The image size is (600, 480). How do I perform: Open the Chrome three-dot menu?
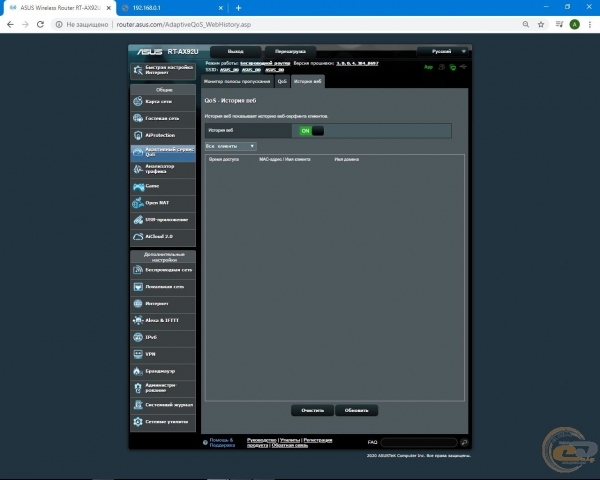(590, 24)
